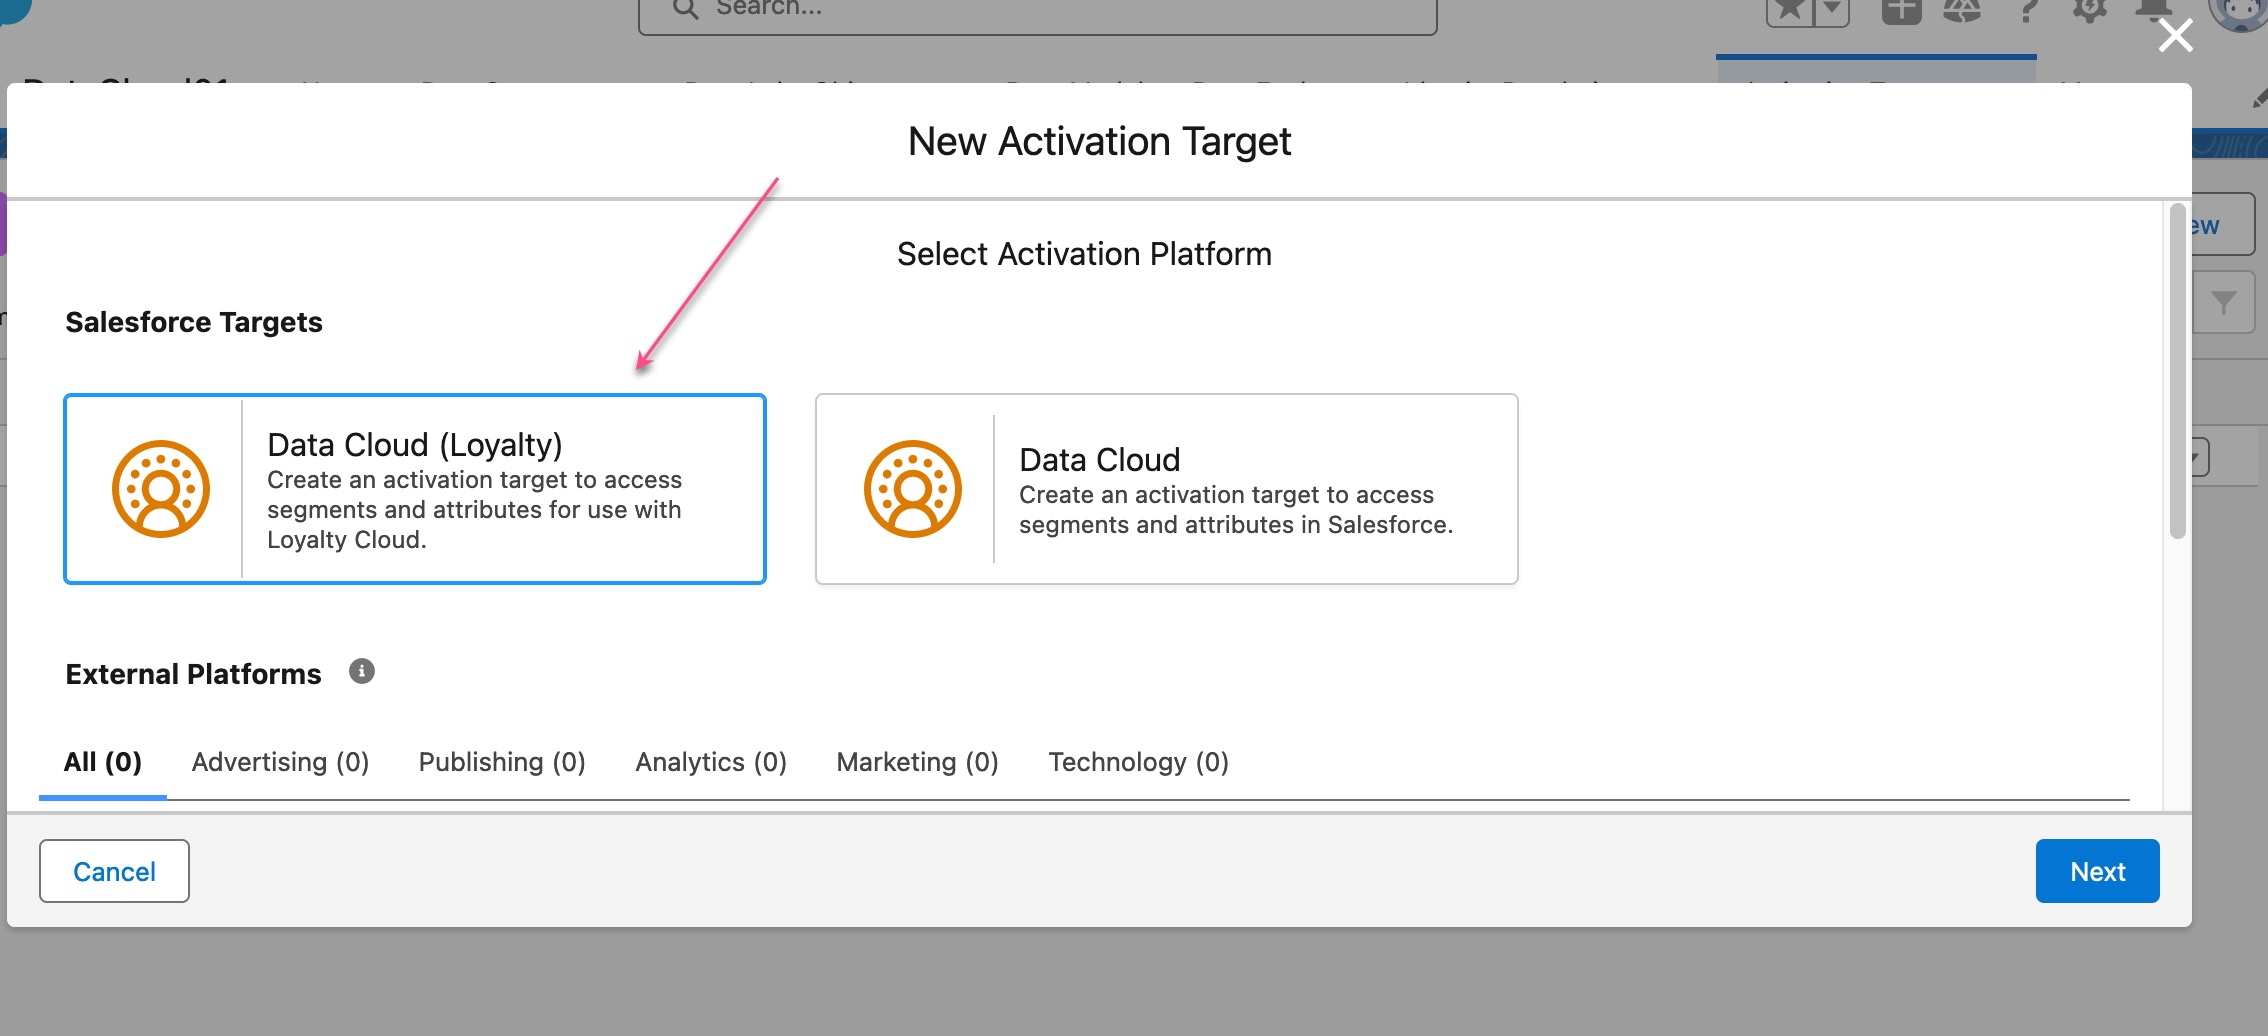This screenshot has height=1036, width=2268.
Task: Click the "New Activation Target" title
Action: click(1099, 142)
